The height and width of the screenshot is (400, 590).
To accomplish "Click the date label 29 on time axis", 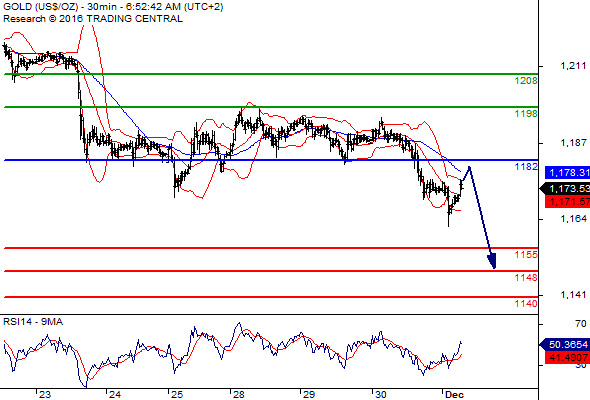I will (309, 395).
